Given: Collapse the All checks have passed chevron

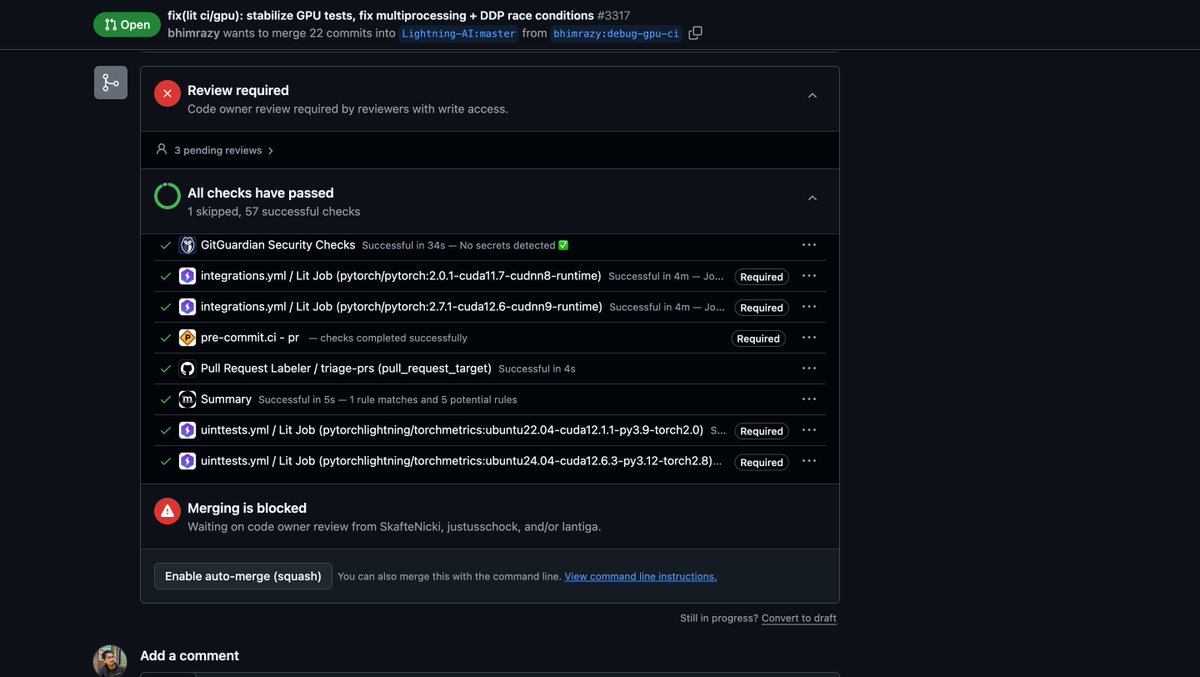Looking at the screenshot, I should point(812,199).
